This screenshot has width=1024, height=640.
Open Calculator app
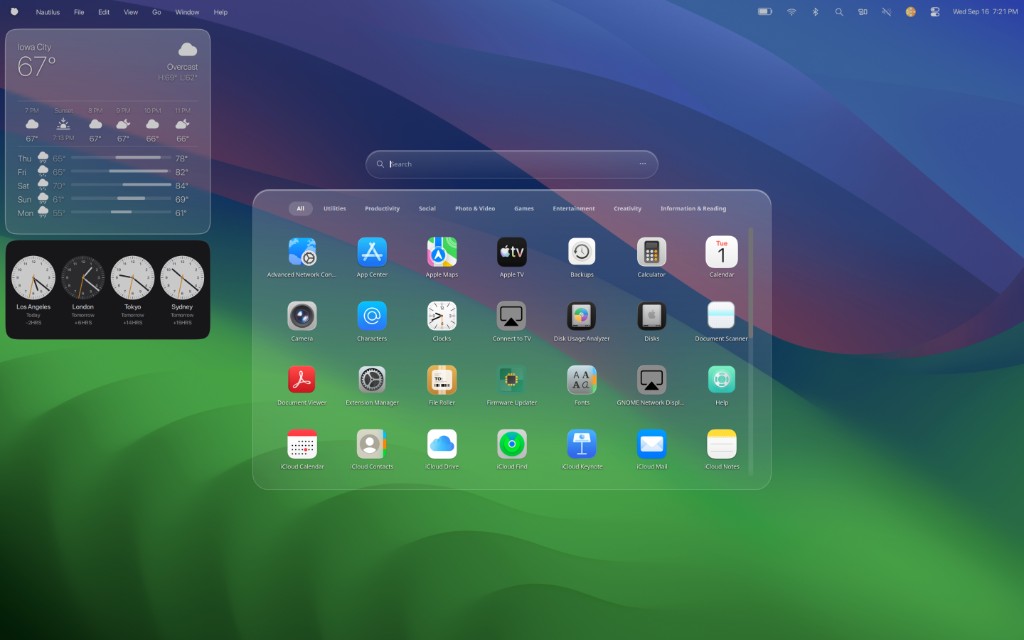pos(651,252)
